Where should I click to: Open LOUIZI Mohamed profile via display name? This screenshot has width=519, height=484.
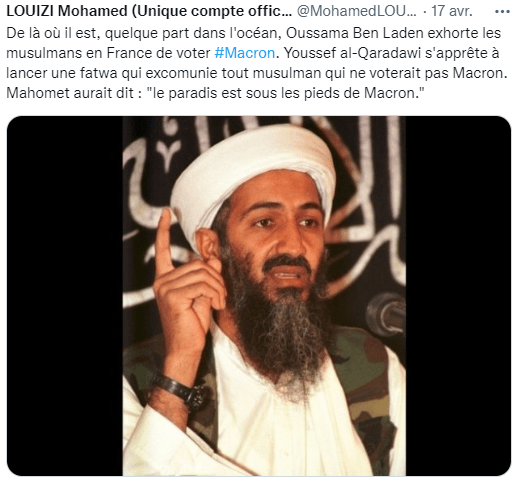[149, 11]
